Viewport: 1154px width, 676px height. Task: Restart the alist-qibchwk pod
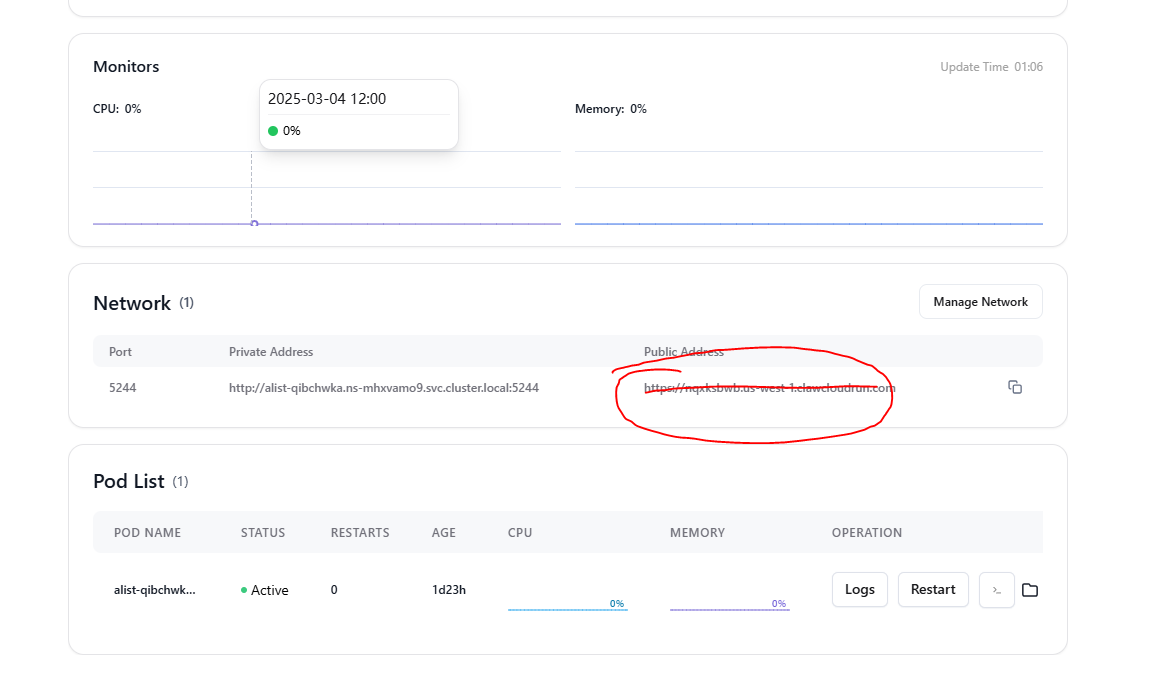click(932, 590)
